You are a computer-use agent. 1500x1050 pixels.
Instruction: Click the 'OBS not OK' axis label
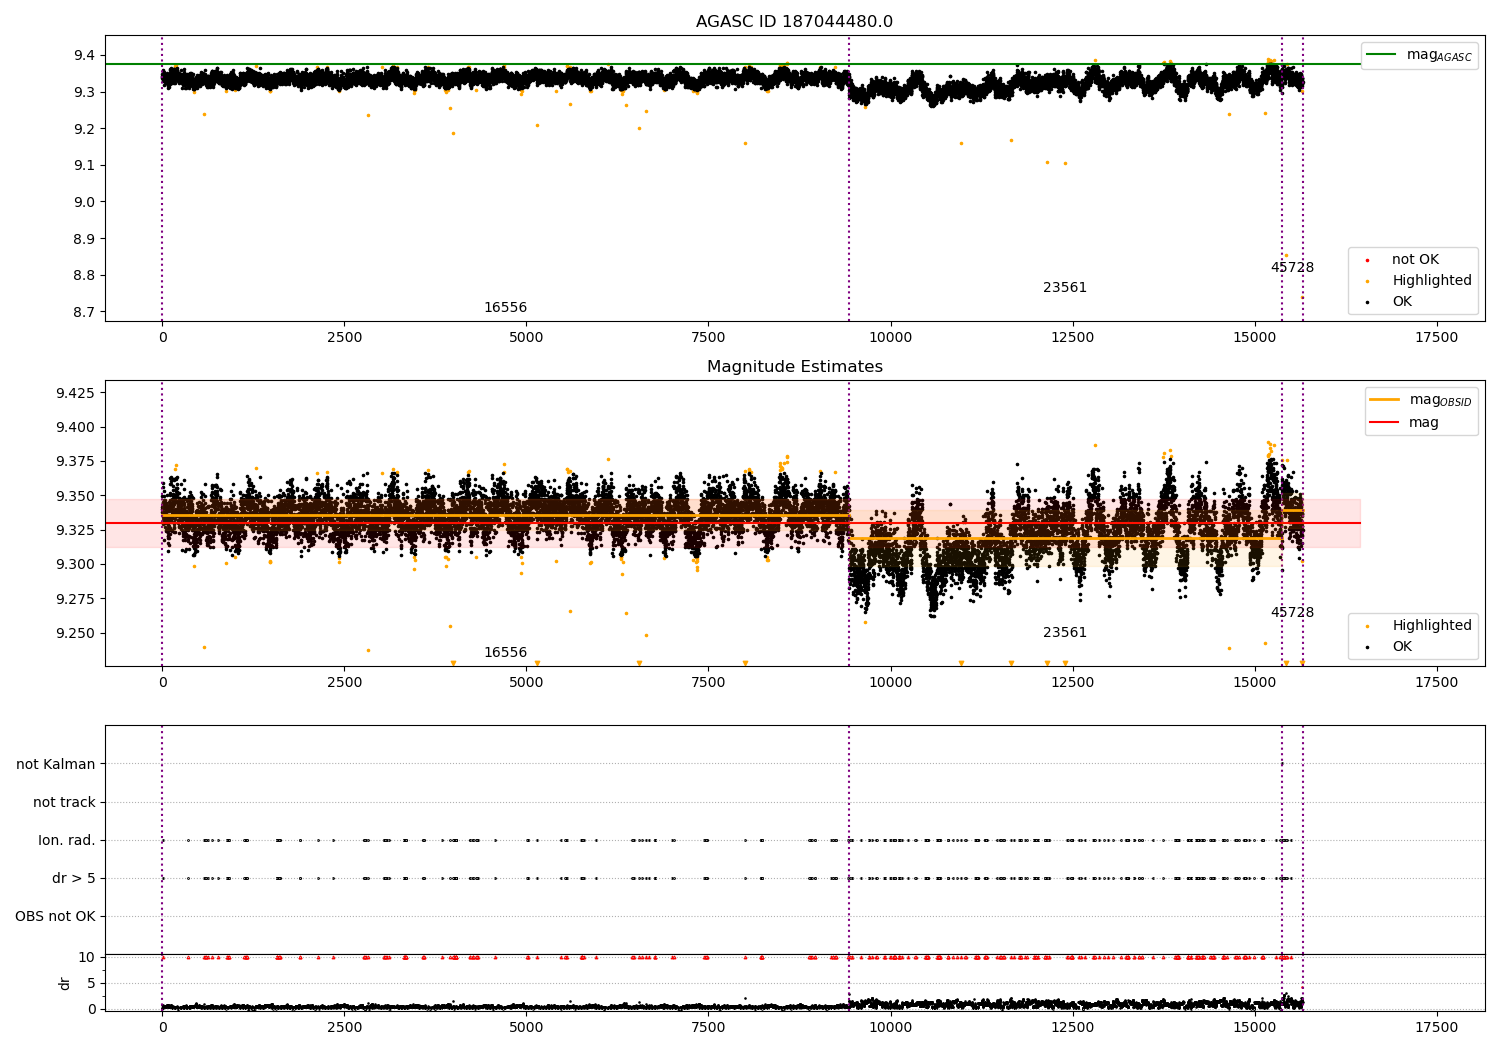click(55, 917)
